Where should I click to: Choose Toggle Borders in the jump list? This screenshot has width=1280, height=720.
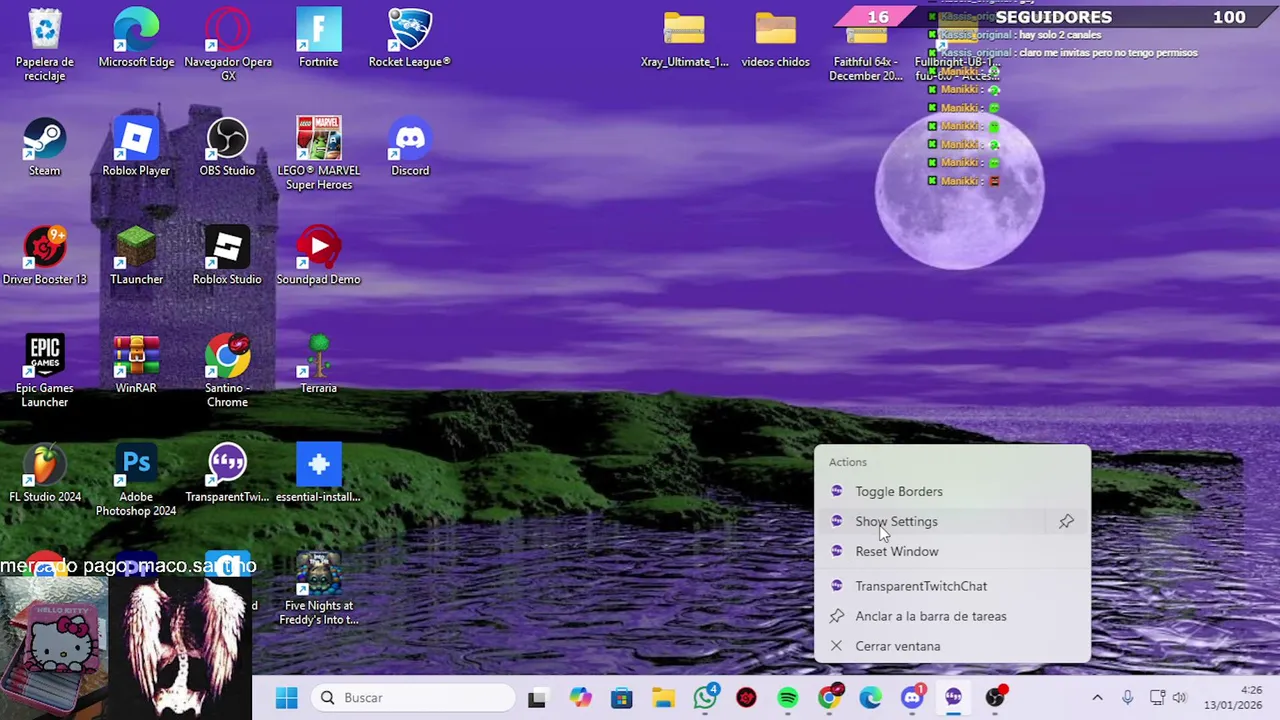coord(952,491)
